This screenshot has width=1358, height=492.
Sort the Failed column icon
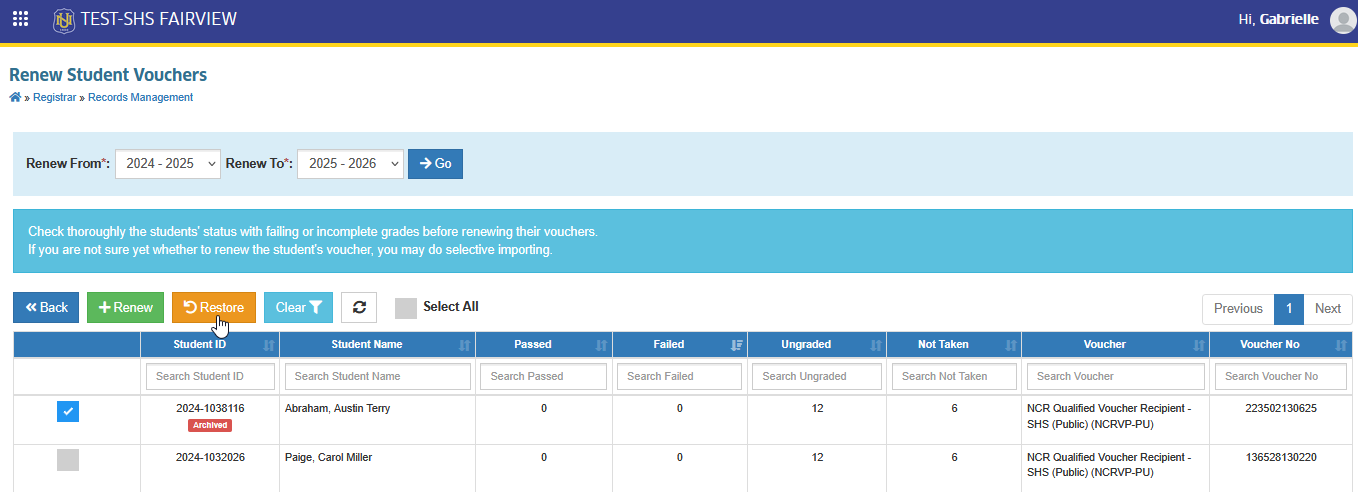736,345
